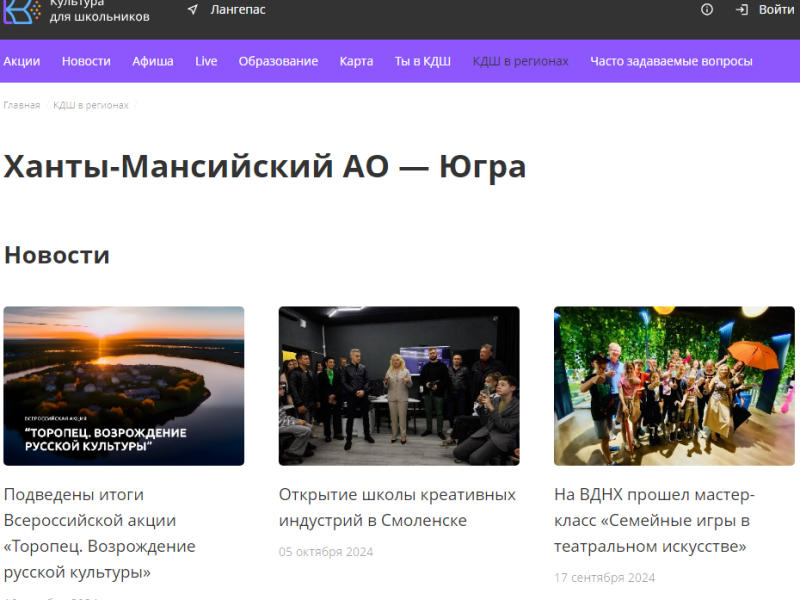Image resolution: width=800 pixels, height=600 pixels.
Task: Click the sunset photo of the Торопец news card
Action: pos(124,385)
